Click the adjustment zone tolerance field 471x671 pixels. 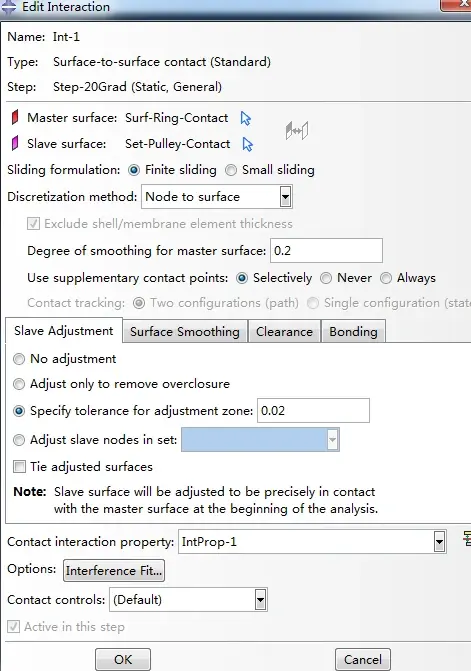[313, 411]
